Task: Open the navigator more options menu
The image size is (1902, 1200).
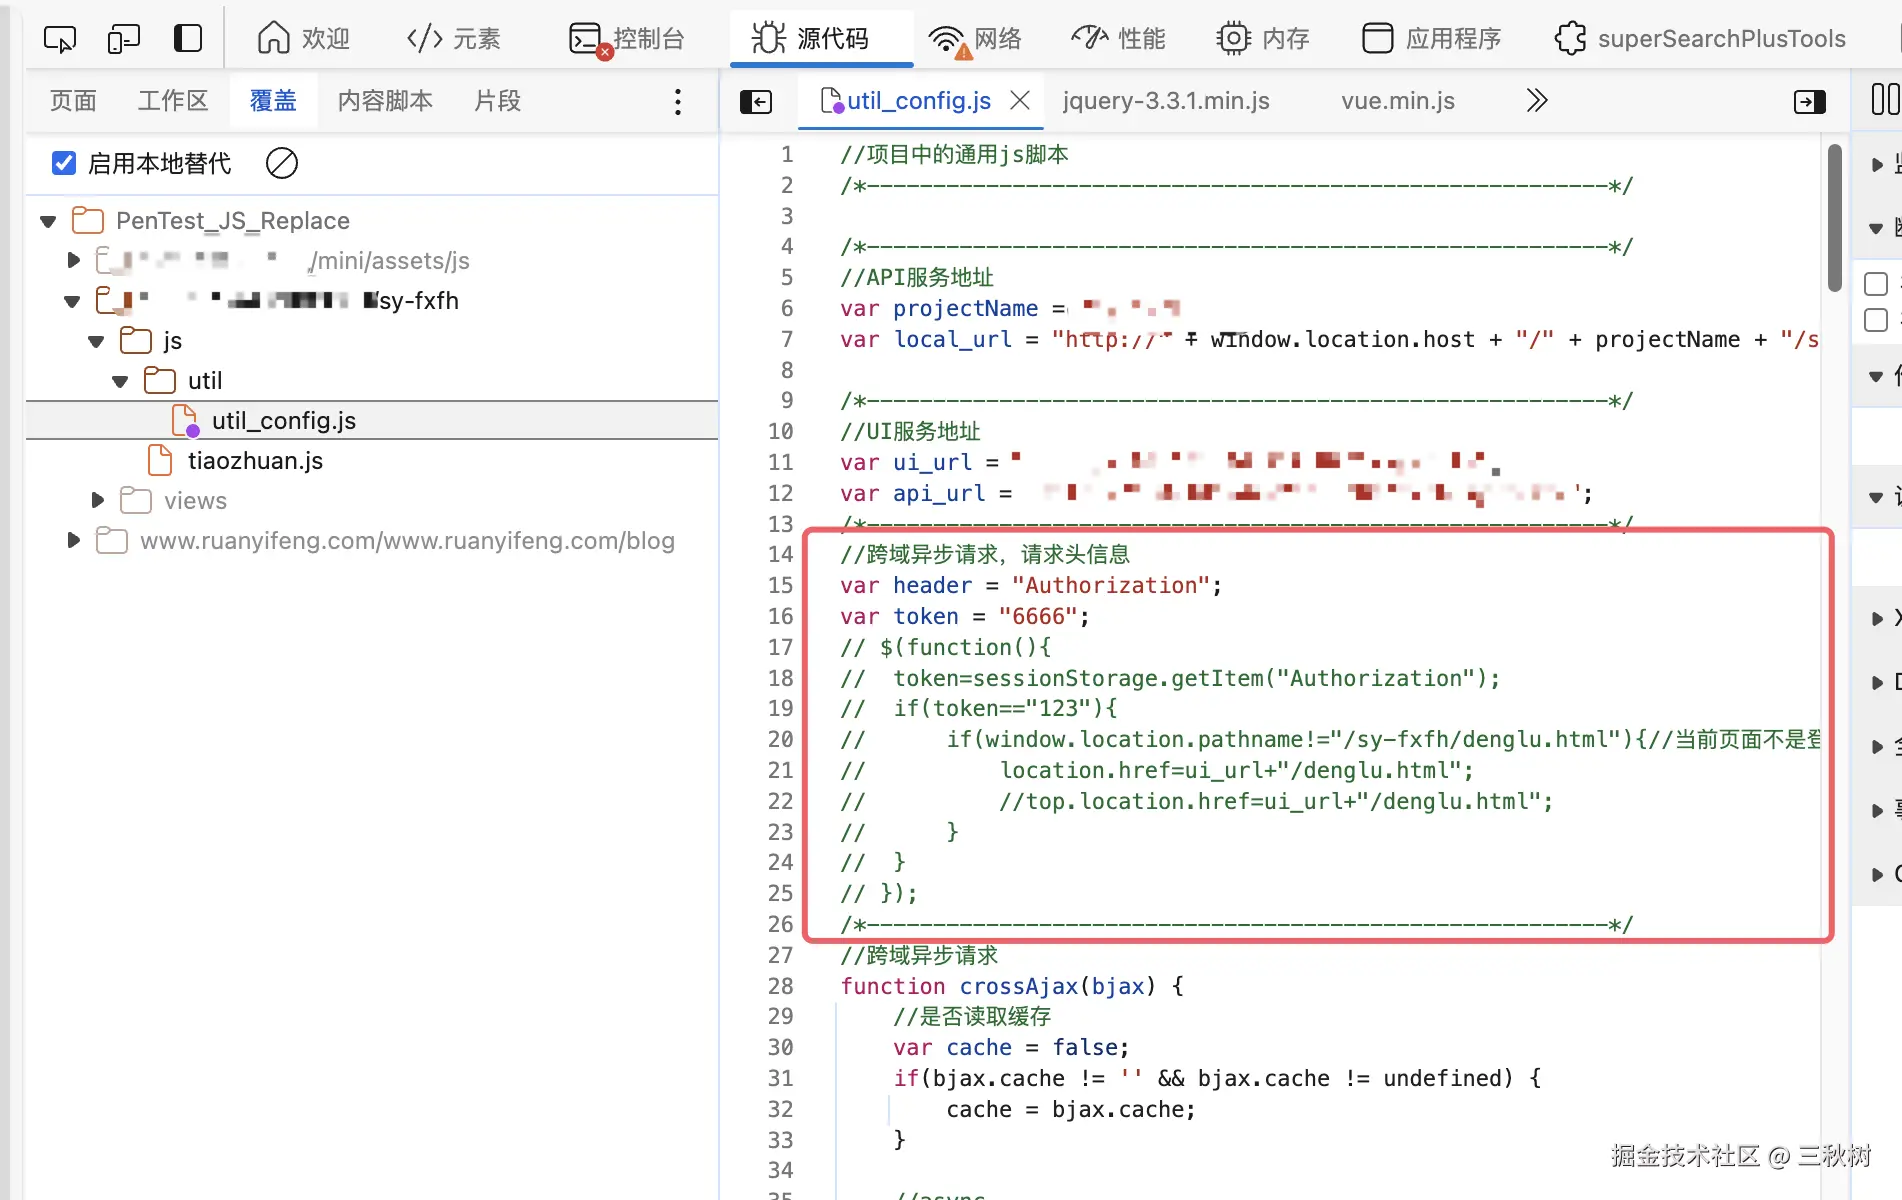Action: [x=678, y=101]
